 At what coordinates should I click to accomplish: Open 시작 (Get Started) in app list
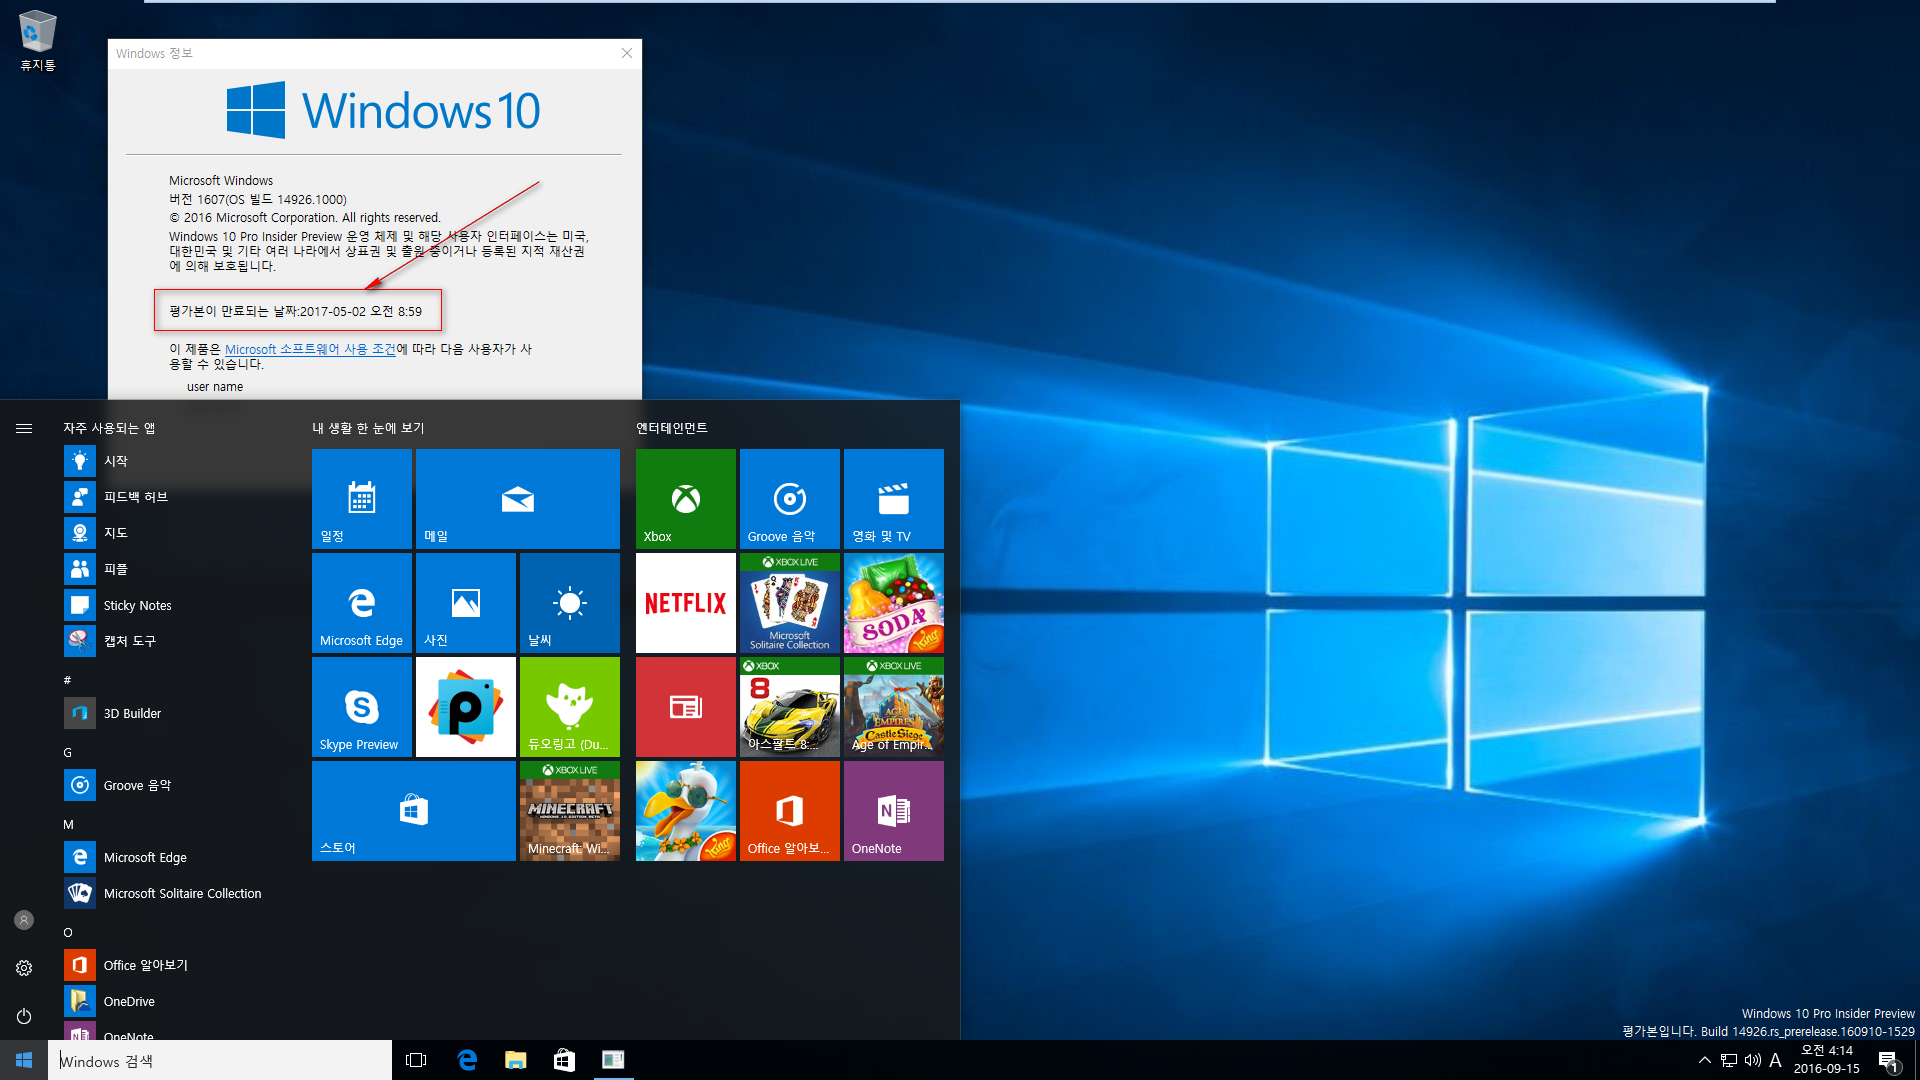(x=180, y=461)
